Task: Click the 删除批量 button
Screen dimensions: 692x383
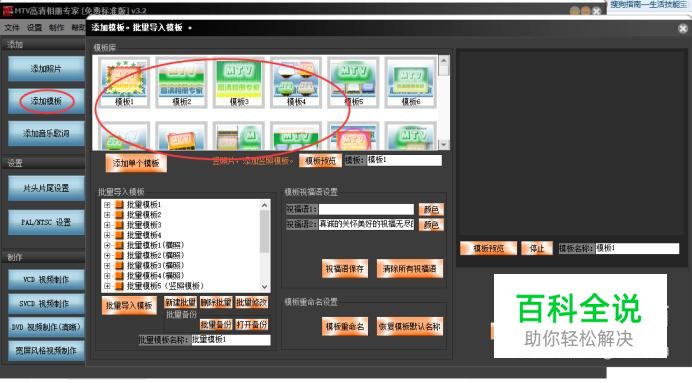Action: [x=216, y=302]
